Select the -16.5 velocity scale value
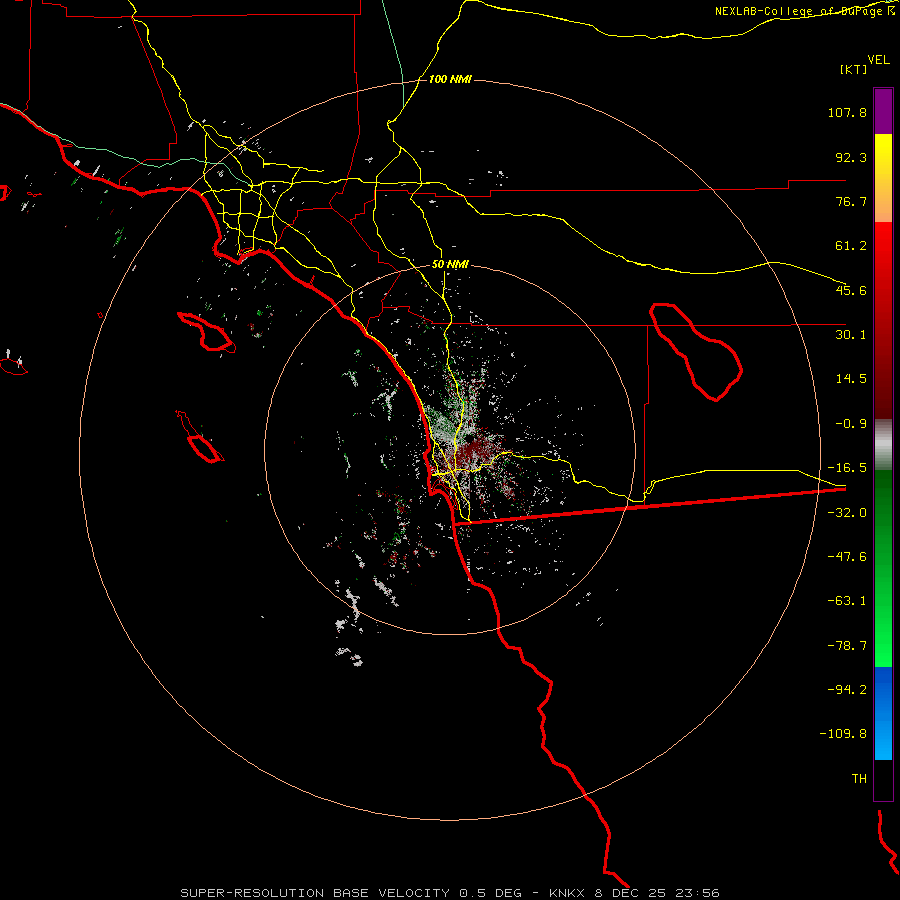 (x=847, y=468)
